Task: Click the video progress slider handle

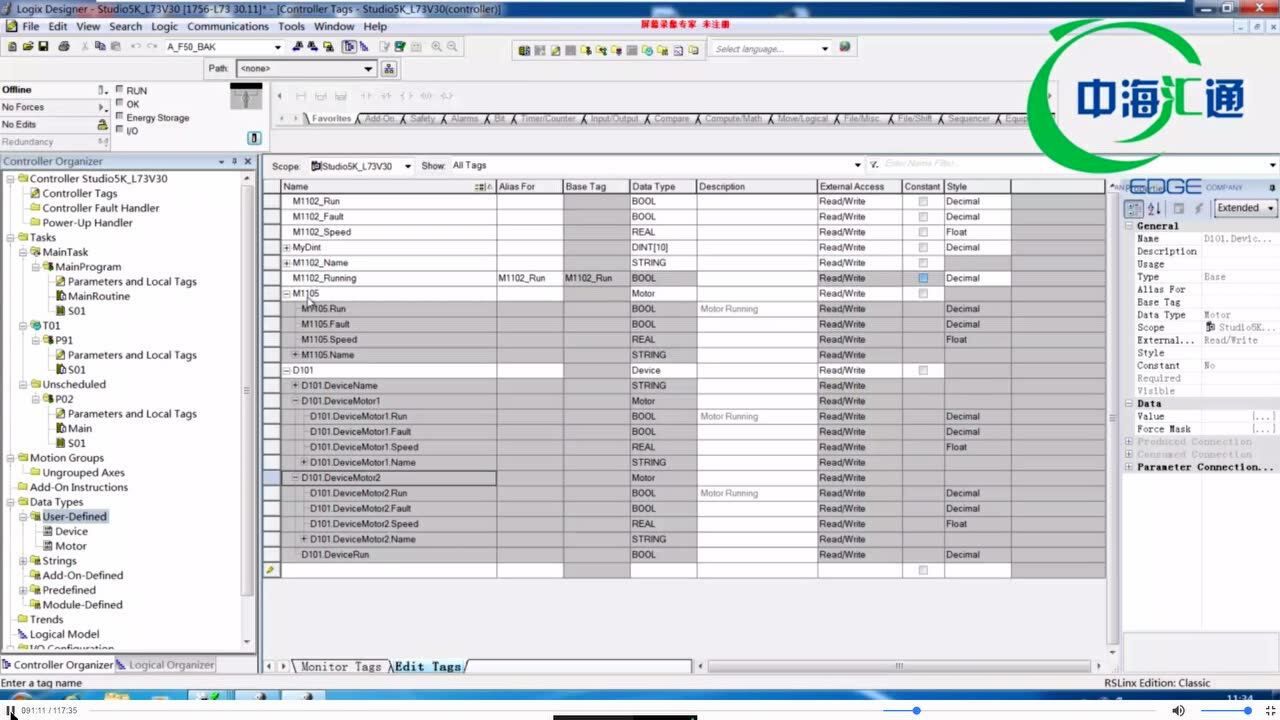Action: click(x=916, y=711)
